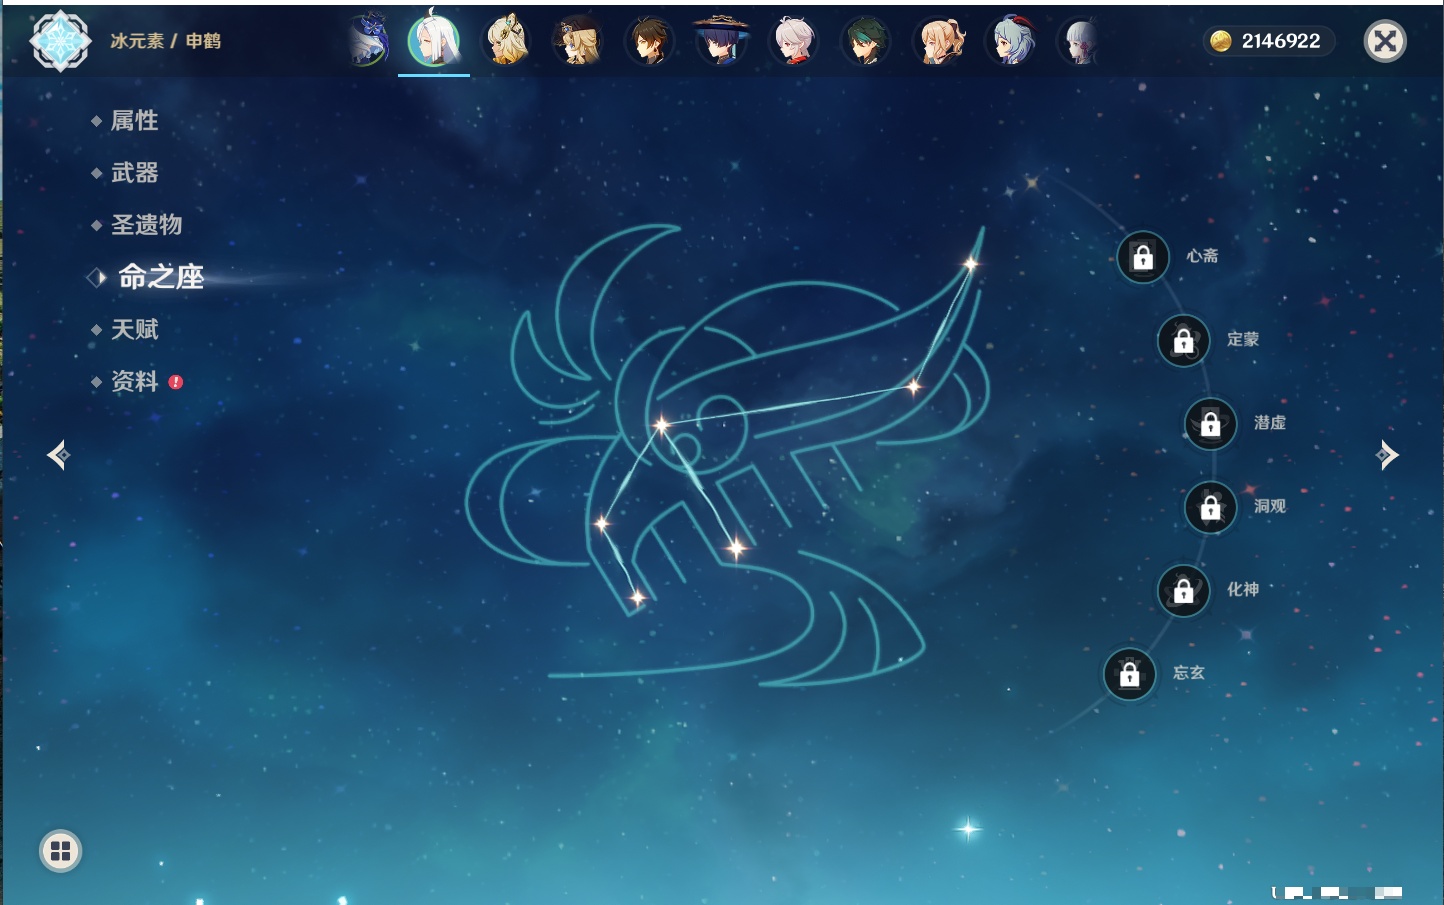Click the Cryo element emblem icon
The width and height of the screenshot is (1444, 905).
[x=60, y=41]
